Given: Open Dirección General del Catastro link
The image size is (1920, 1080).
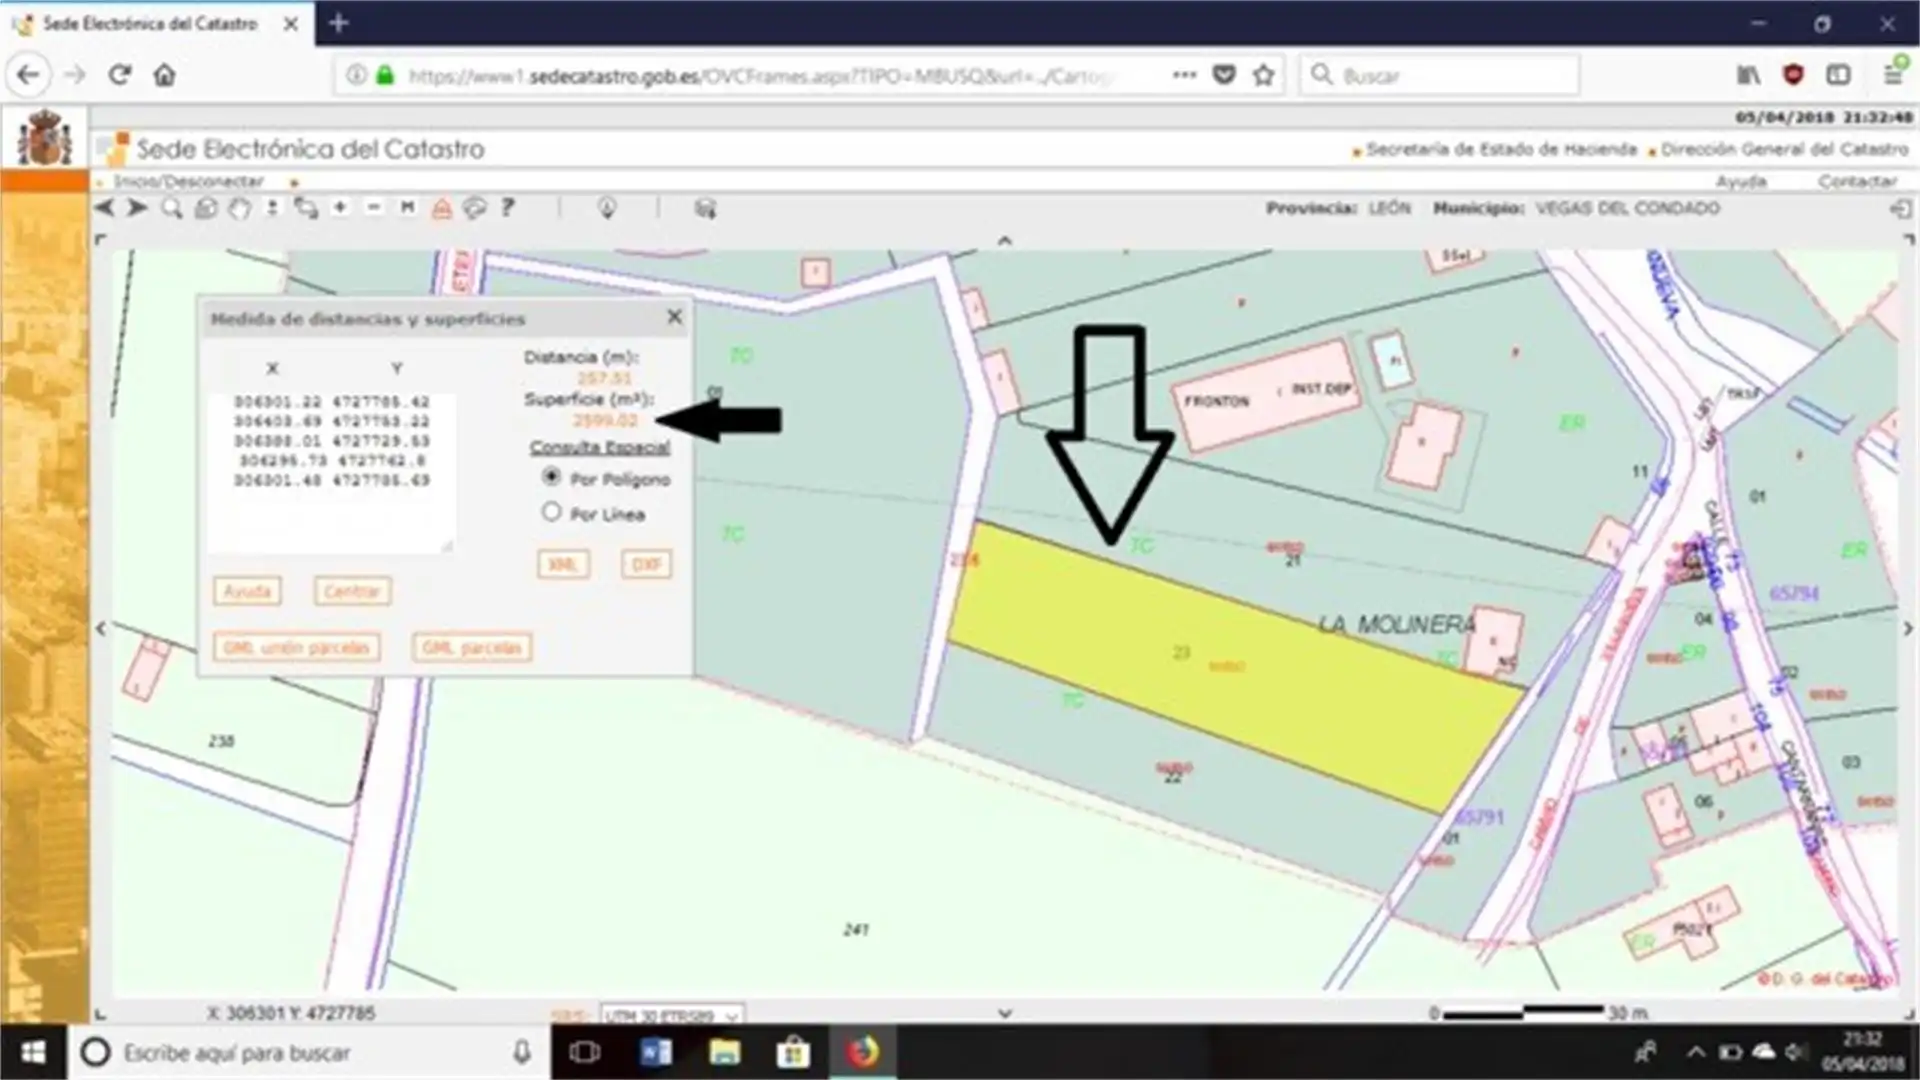Looking at the screenshot, I should click(x=1785, y=149).
